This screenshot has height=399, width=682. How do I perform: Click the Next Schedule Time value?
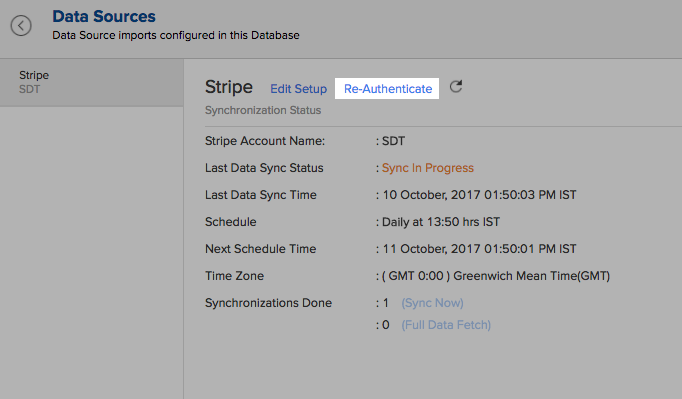pyautogui.click(x=479, y=249)
